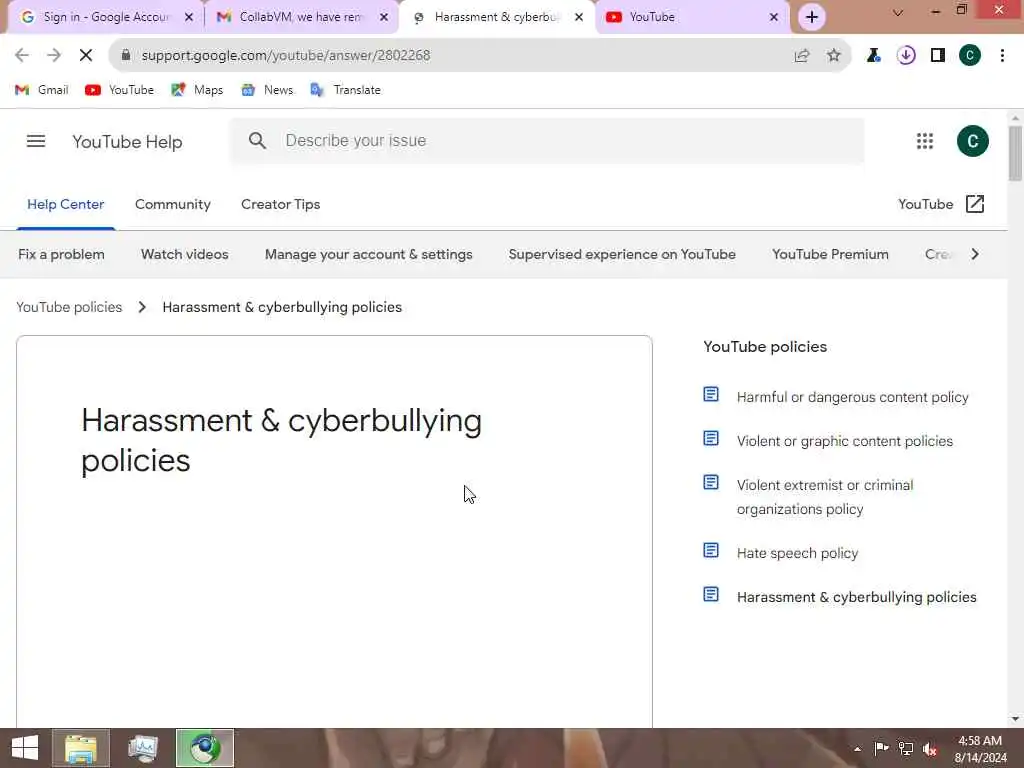Open the Windows Start menu
Screen dimensions: 1024x768
[x=25, y=748]
